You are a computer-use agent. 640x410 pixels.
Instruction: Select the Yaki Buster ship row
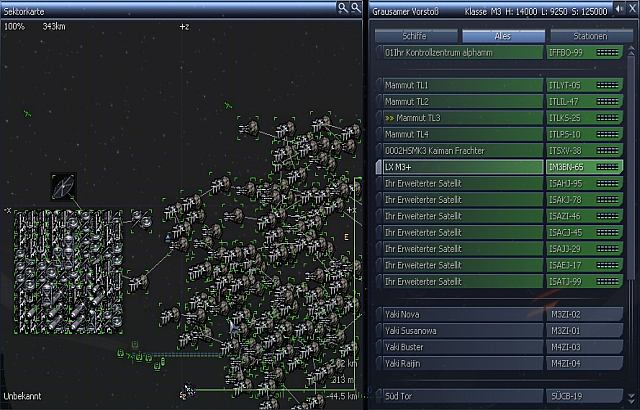click(500, 347)
